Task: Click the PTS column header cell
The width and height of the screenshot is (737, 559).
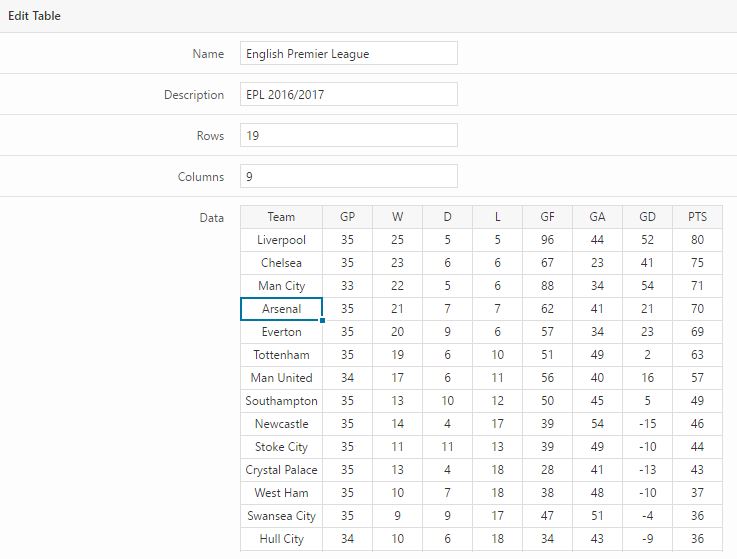Action: point(697,217)
